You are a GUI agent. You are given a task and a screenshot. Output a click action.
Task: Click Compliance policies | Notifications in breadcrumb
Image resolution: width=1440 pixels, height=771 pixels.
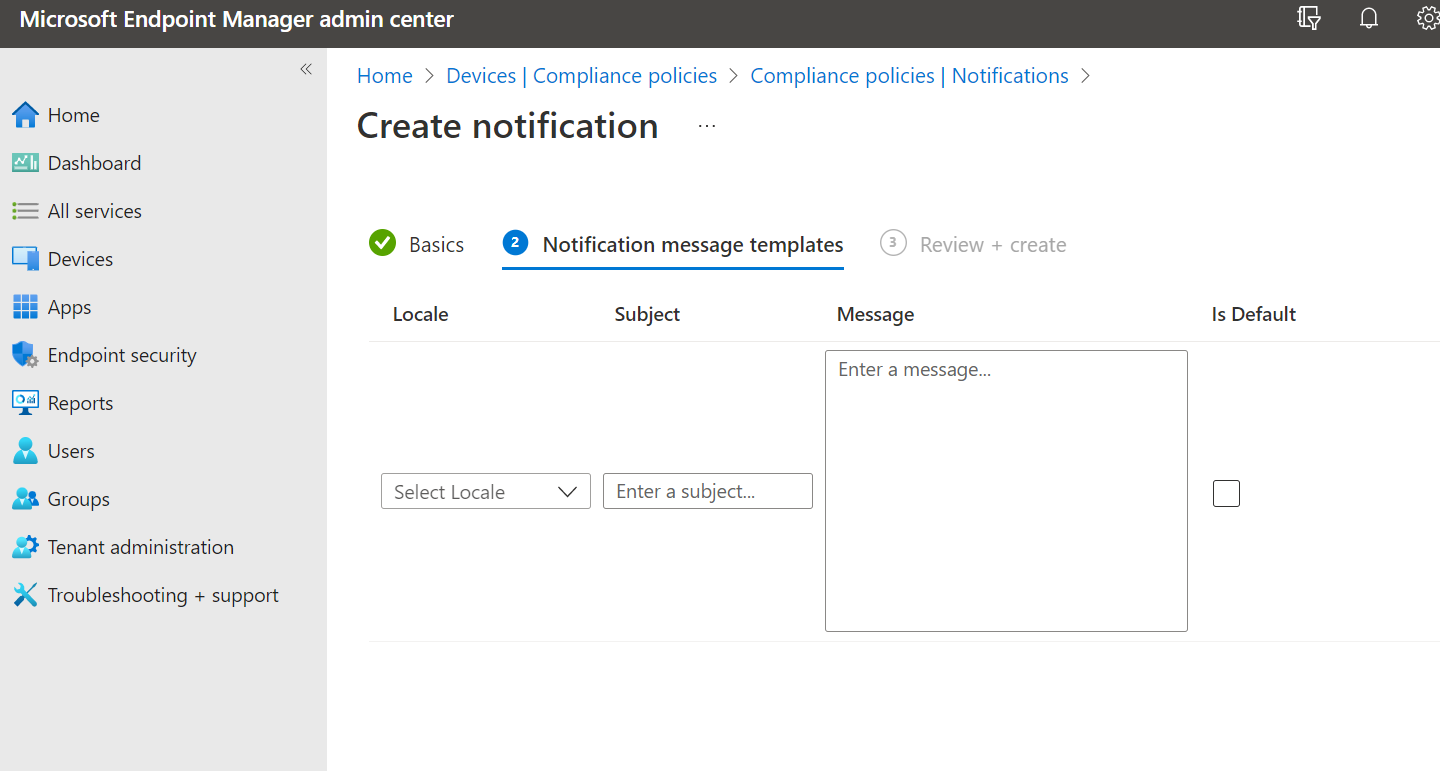coord(909,75)
